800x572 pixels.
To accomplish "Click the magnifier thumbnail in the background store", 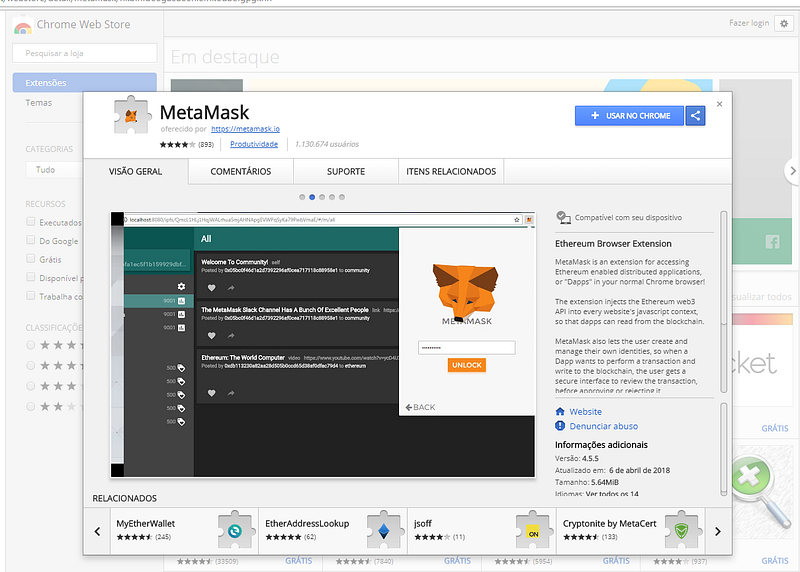I will (x=762, y=491).
